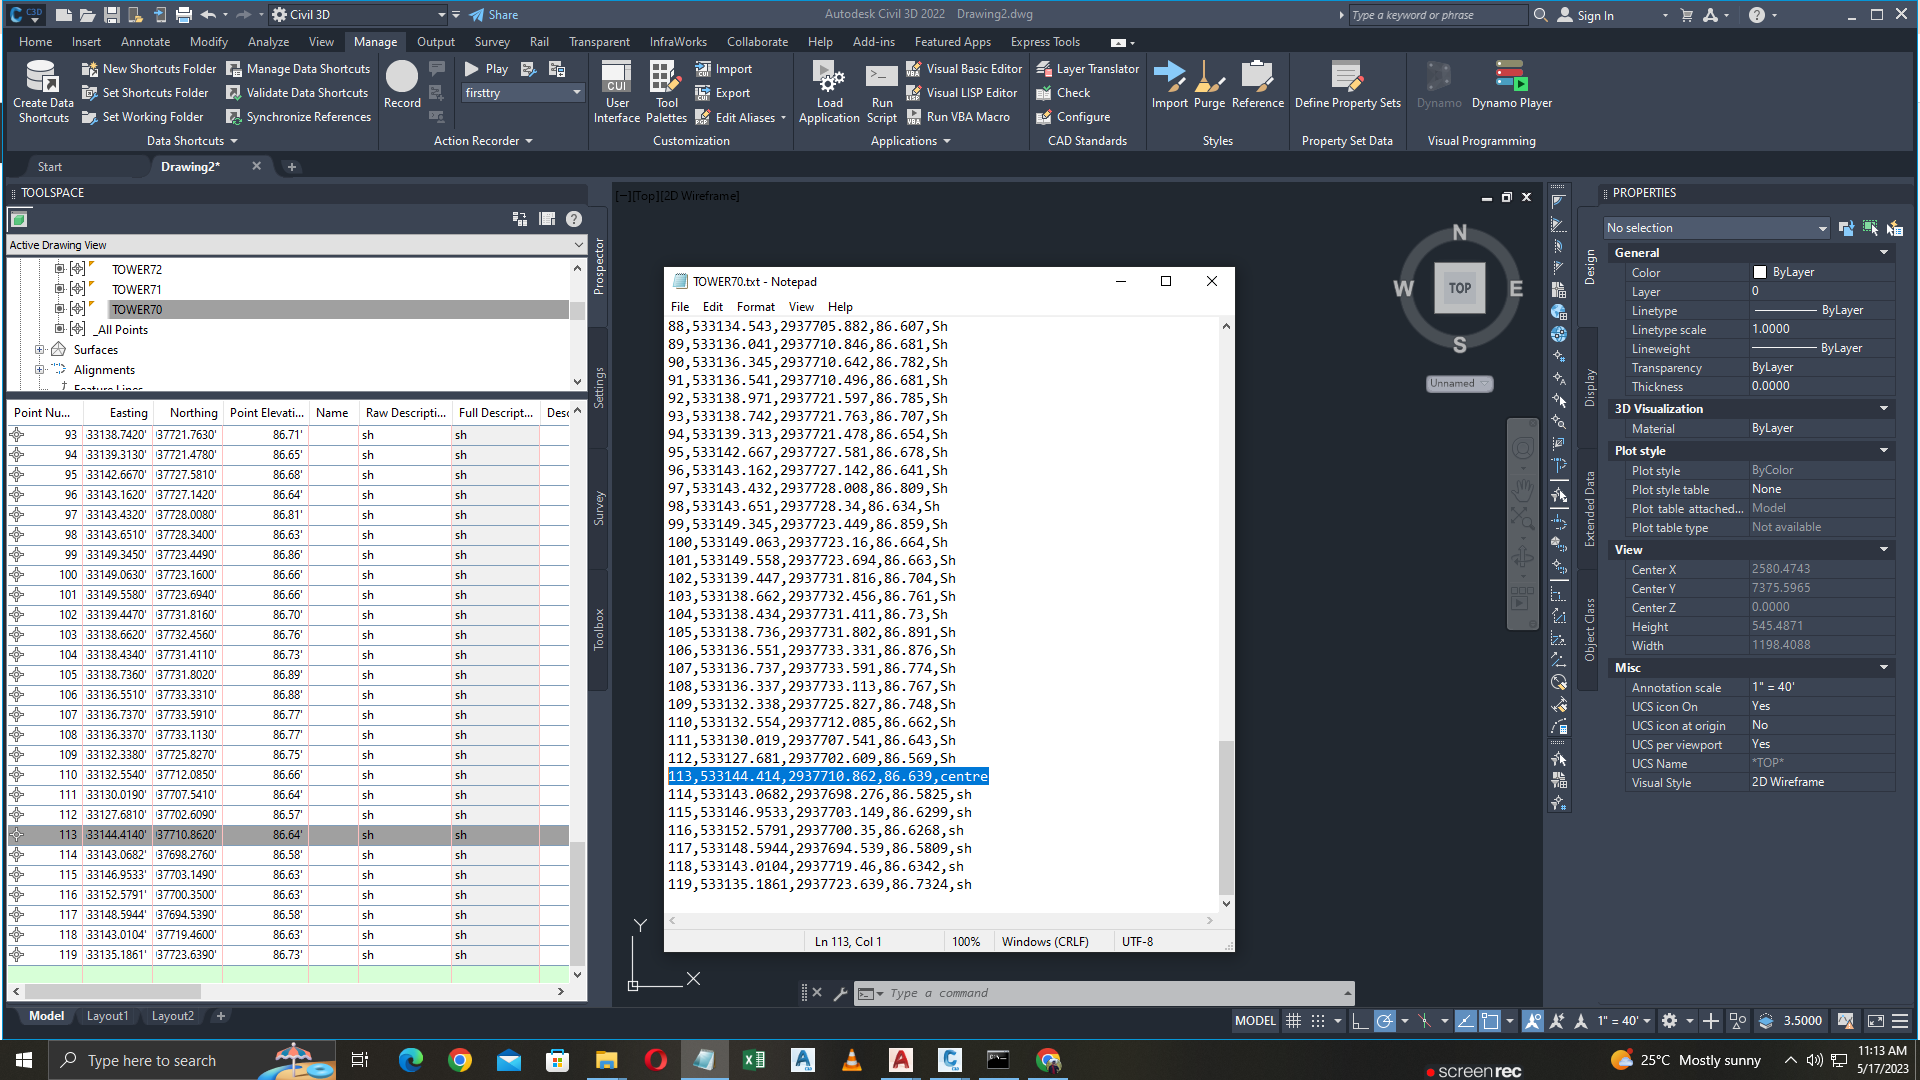This screenshot has height=1080, width=1920.
Task: Toggle drawing grid display in status bar
Action: (x=1293, y=1021)
